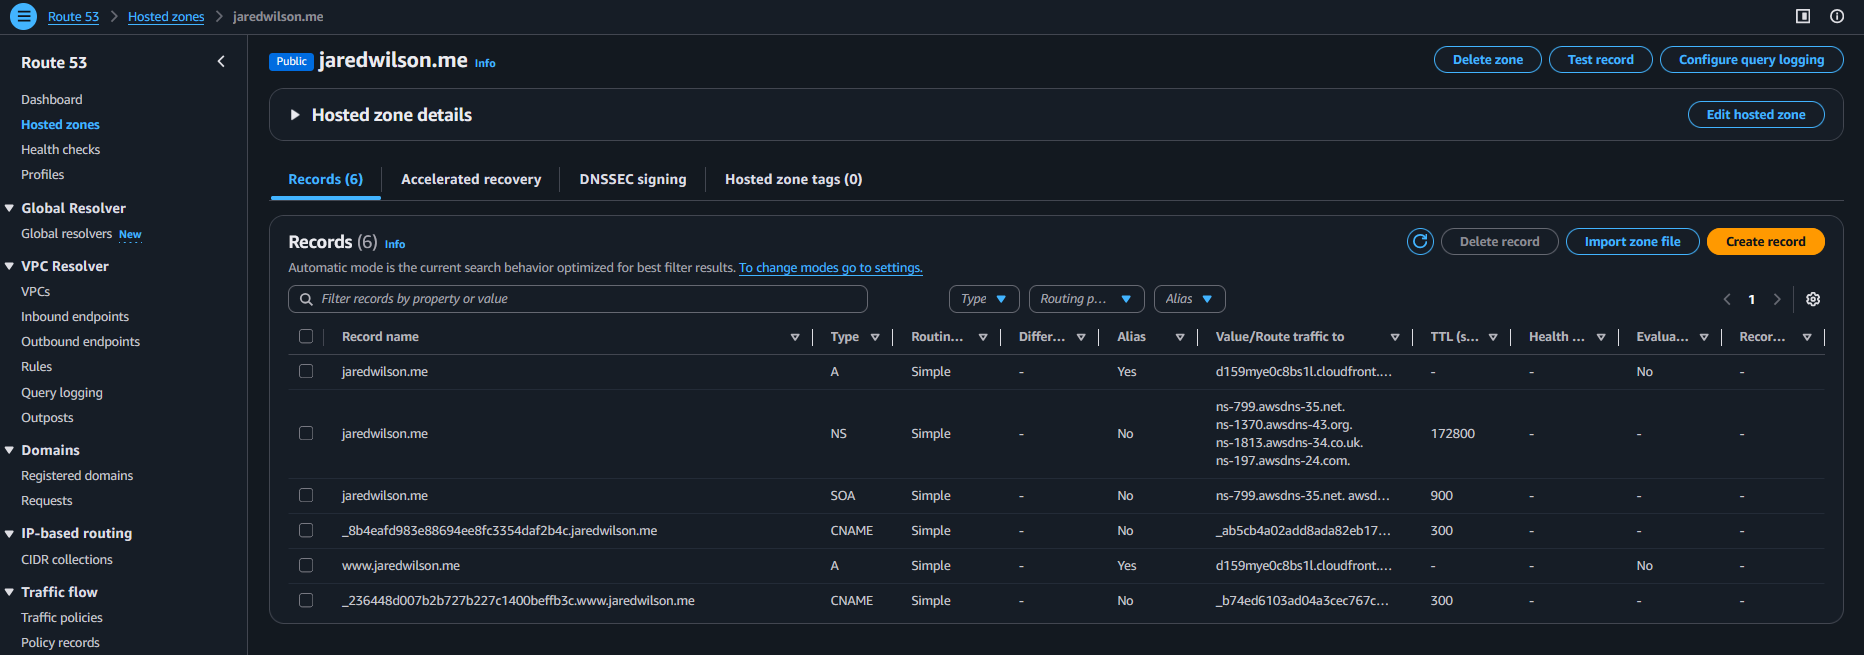Click the top-right info circle icon
This screenshot has width=1864, height=655.
[1837, 16]
